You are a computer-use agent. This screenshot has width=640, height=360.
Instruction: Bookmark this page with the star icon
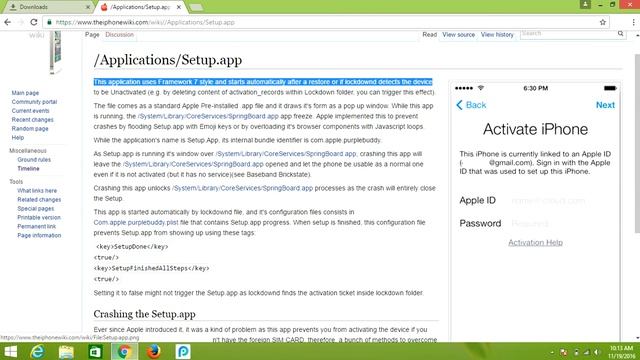click(602, 22)
